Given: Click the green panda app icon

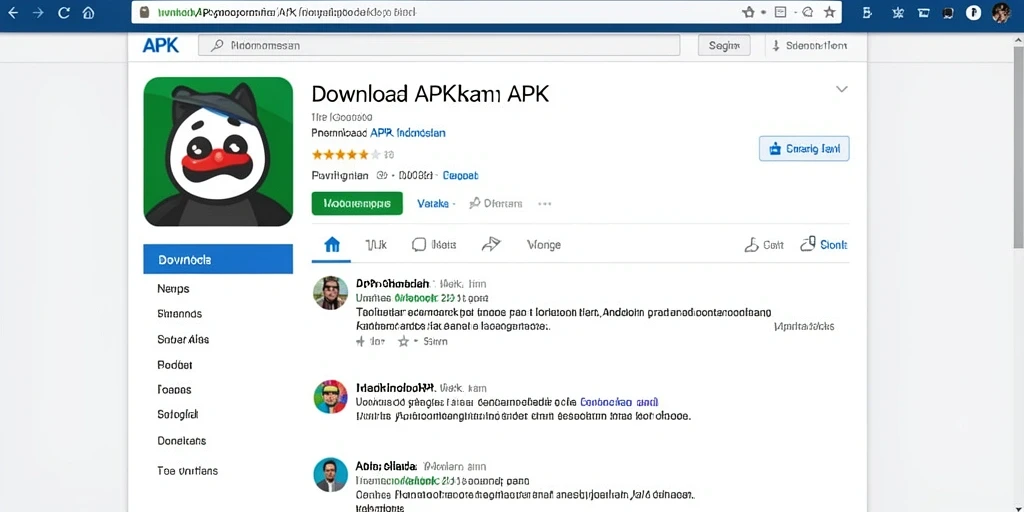Looking at the screenshot, I should 218,152.
